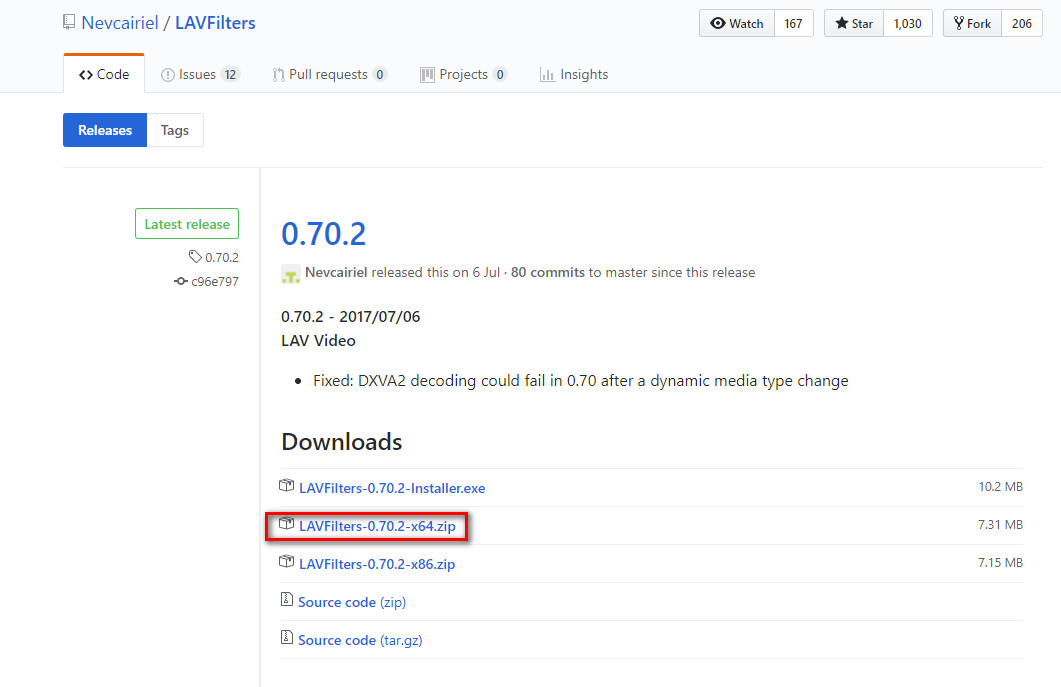This screenshot has height=687, width=1061.
Task: Click the package icon next to LAVFilters-0.70.2-Installer.exe
Action: pos(287,487)
